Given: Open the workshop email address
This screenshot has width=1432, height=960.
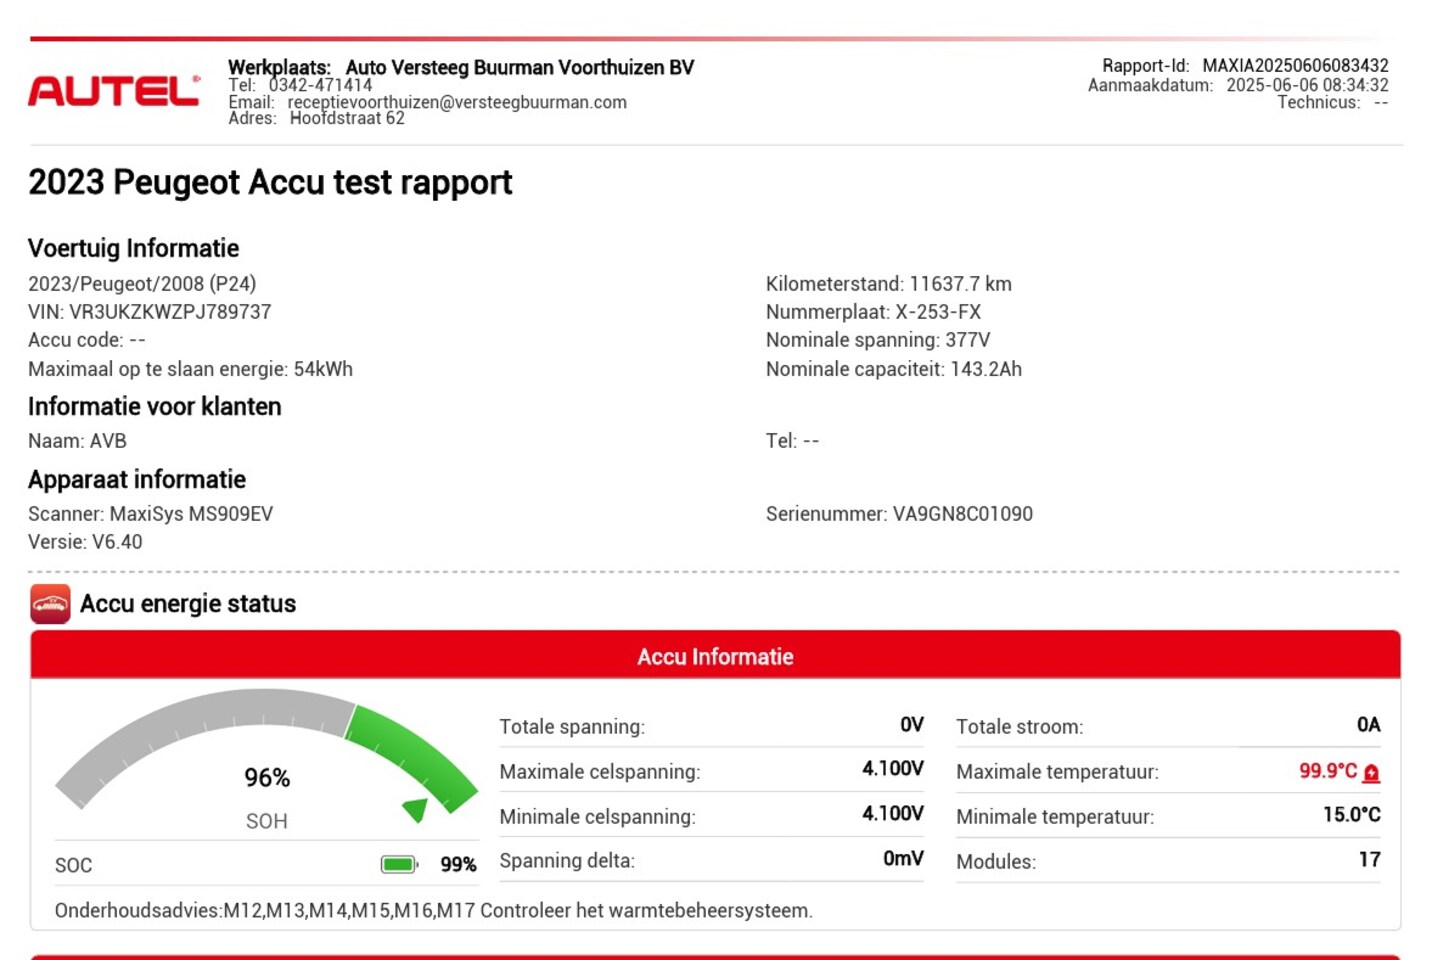Looking at the screenshot, I should coord(457,102).
